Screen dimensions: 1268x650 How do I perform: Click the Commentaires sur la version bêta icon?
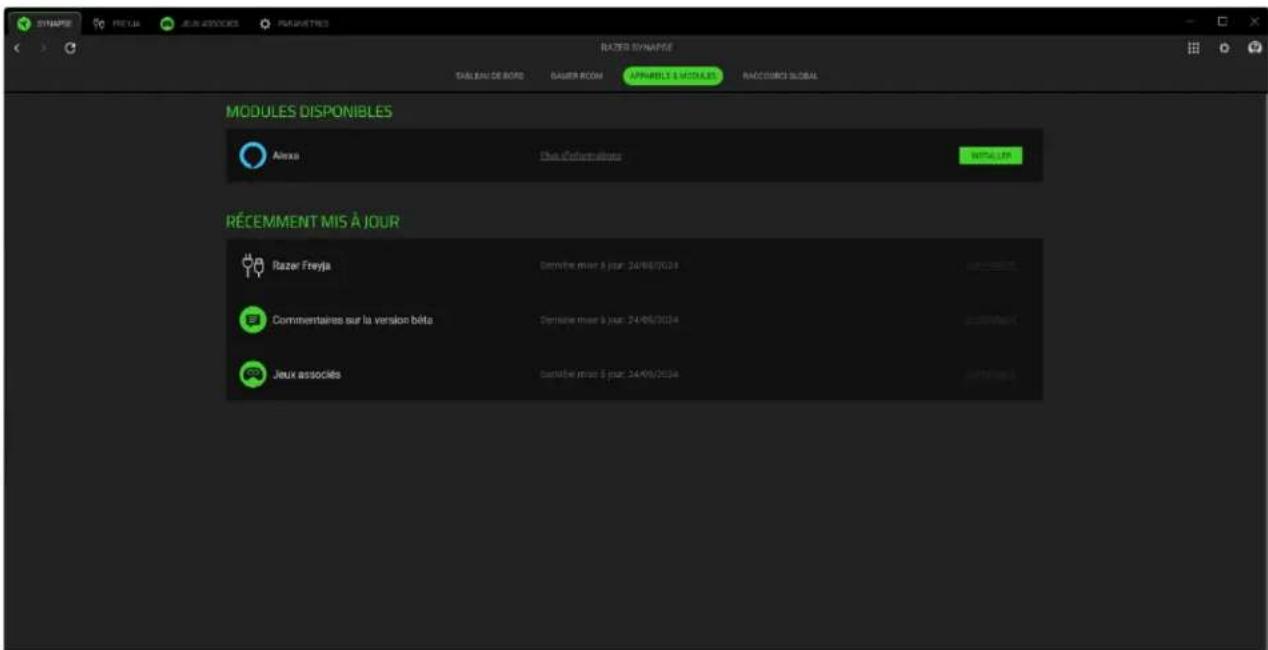pyautogui.click(x=253, y=320)
